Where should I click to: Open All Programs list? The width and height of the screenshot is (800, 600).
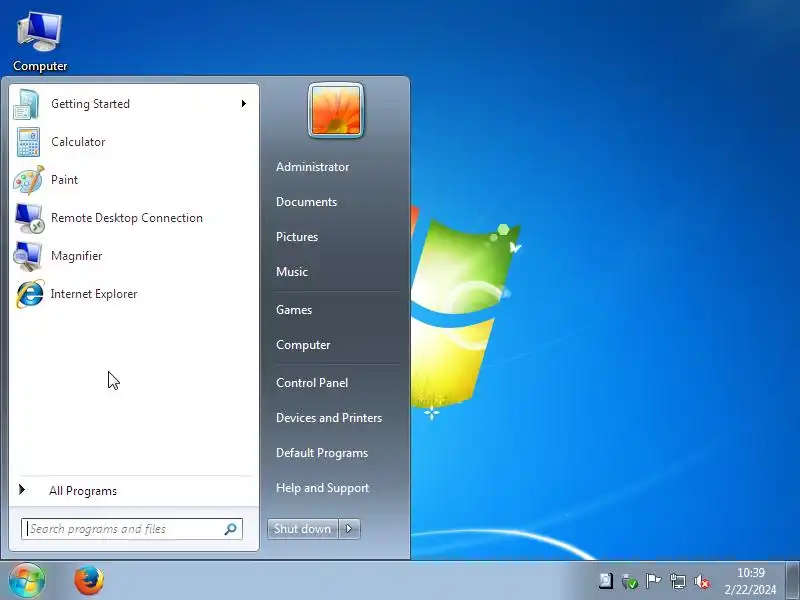(83, 491)
